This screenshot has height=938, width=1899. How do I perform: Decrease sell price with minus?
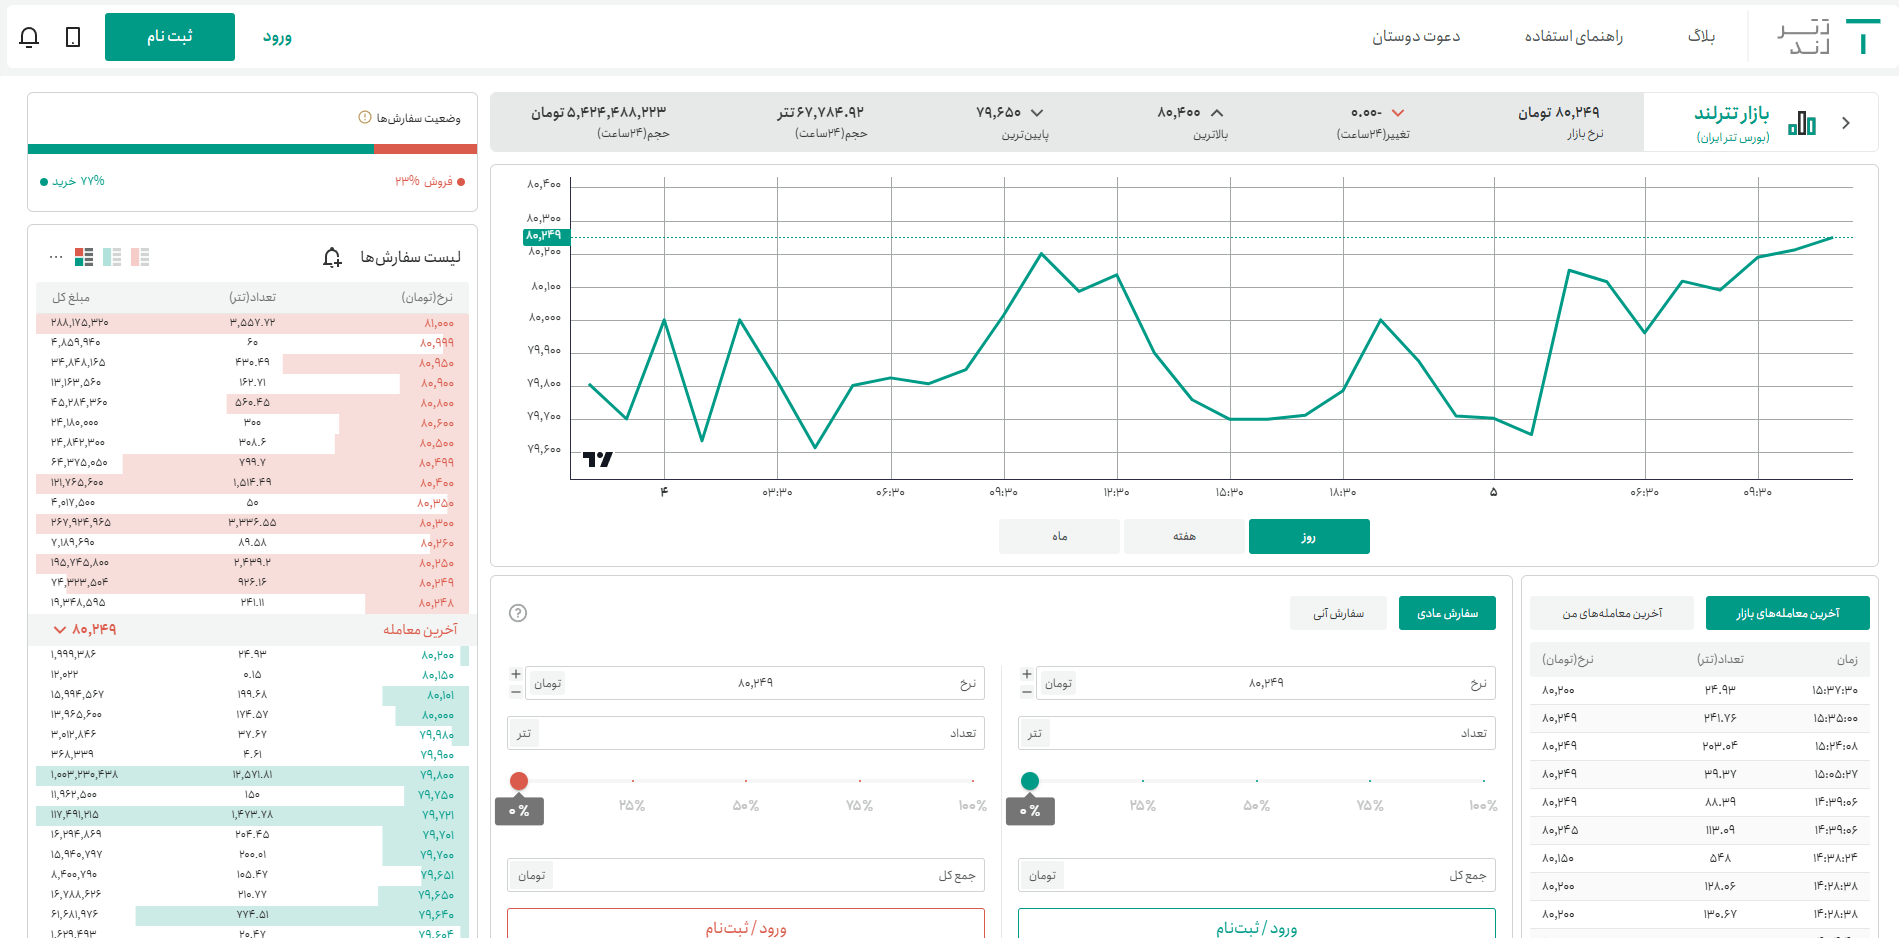point(516,691)
